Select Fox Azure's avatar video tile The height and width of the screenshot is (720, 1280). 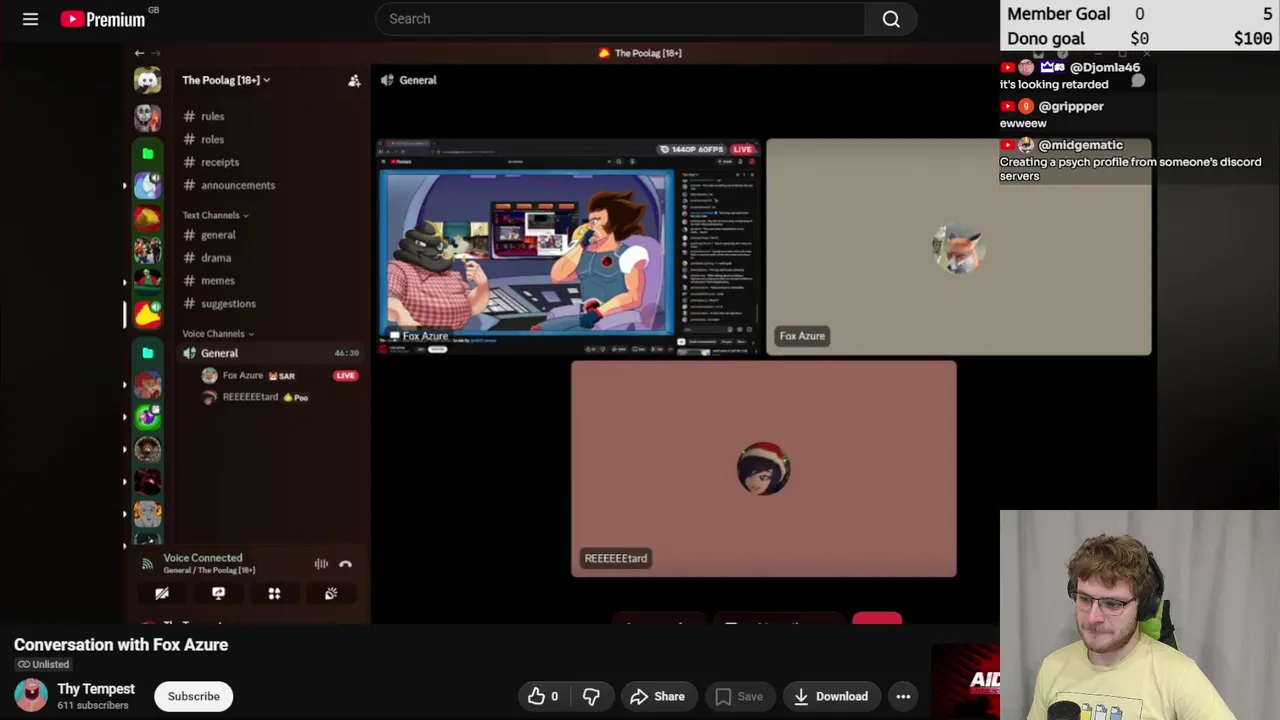pos(958,247)
